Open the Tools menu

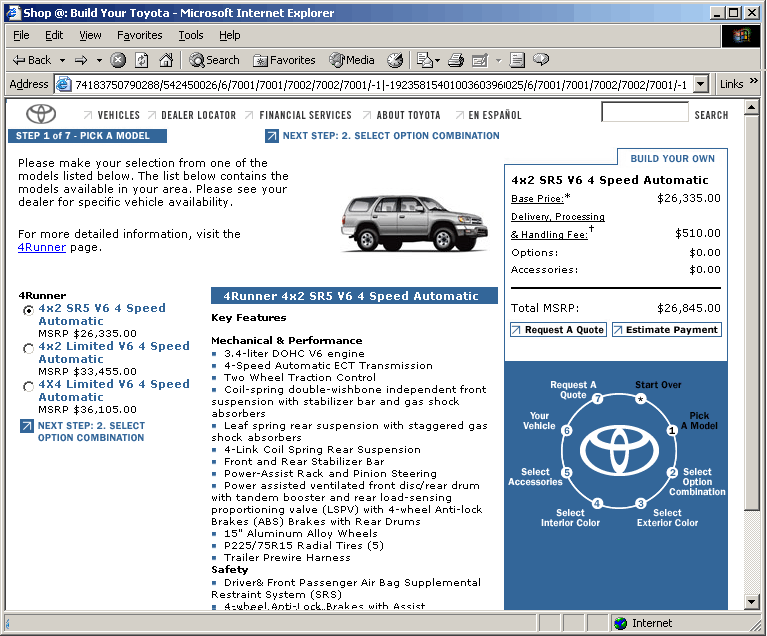(x=190, y=35)
